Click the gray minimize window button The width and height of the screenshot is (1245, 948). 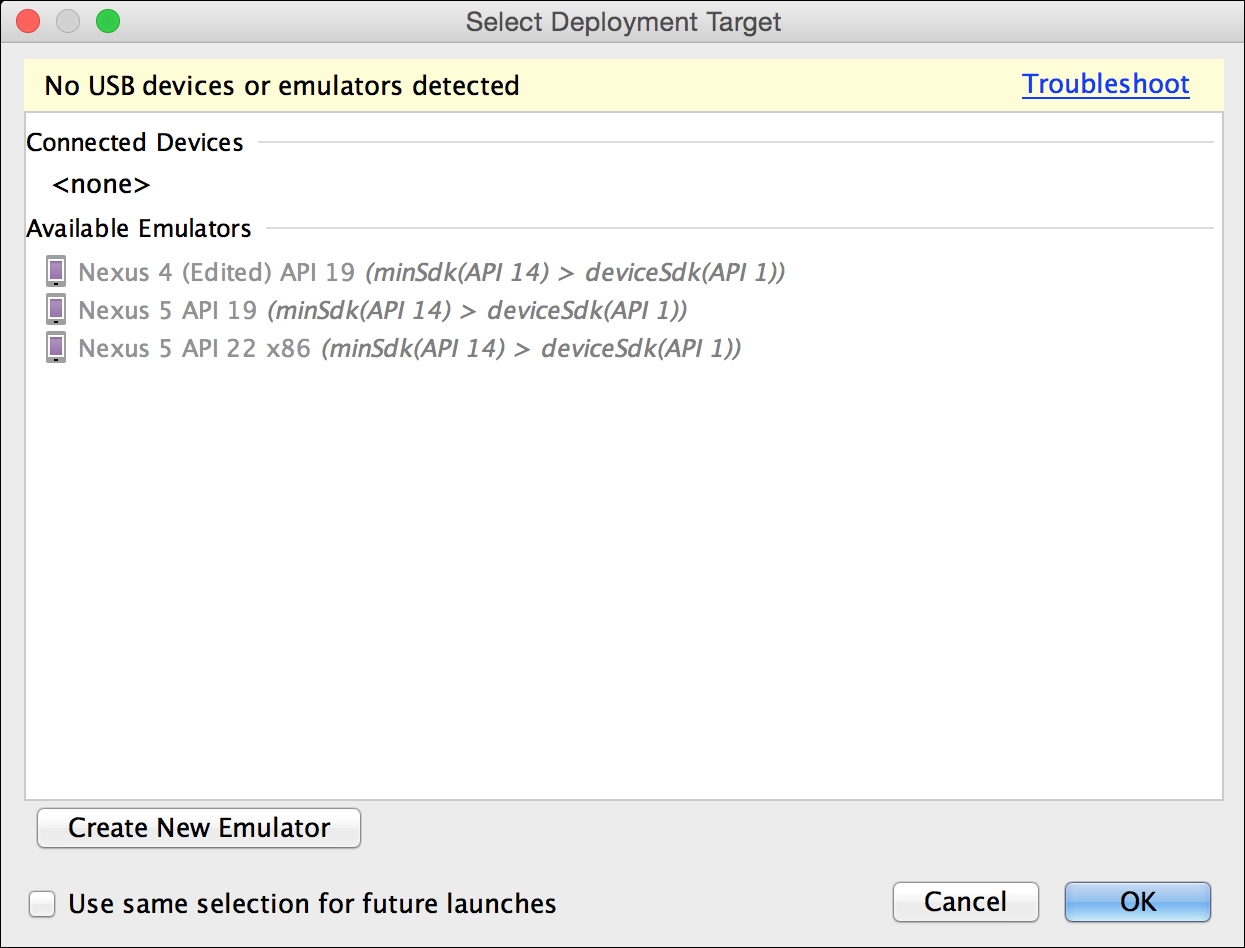click(68, 21)
